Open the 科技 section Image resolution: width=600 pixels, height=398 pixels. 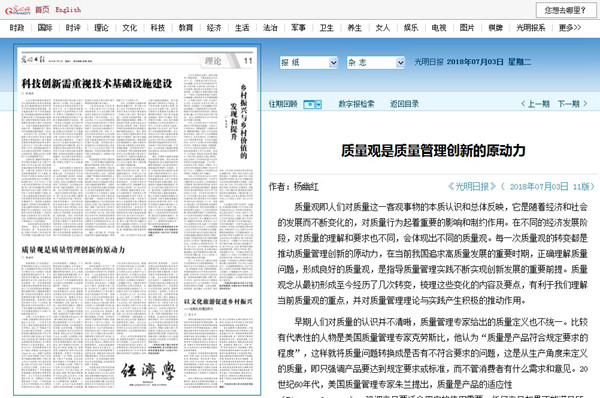pyautogui.click(x=158, y=28)
